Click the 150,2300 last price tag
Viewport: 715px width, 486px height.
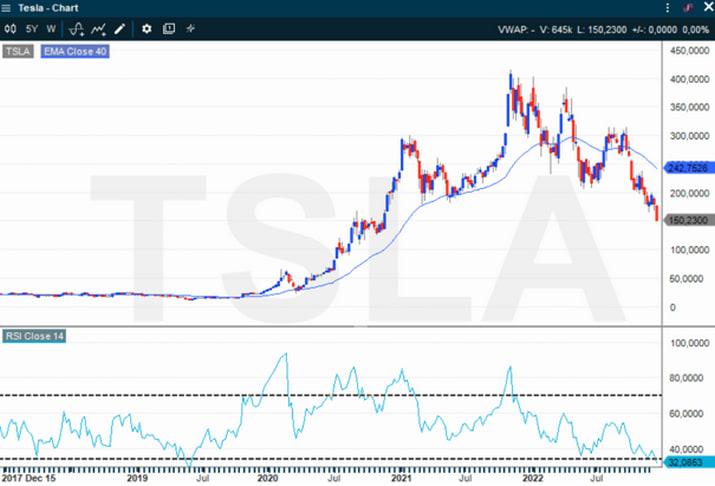point(688,221)
